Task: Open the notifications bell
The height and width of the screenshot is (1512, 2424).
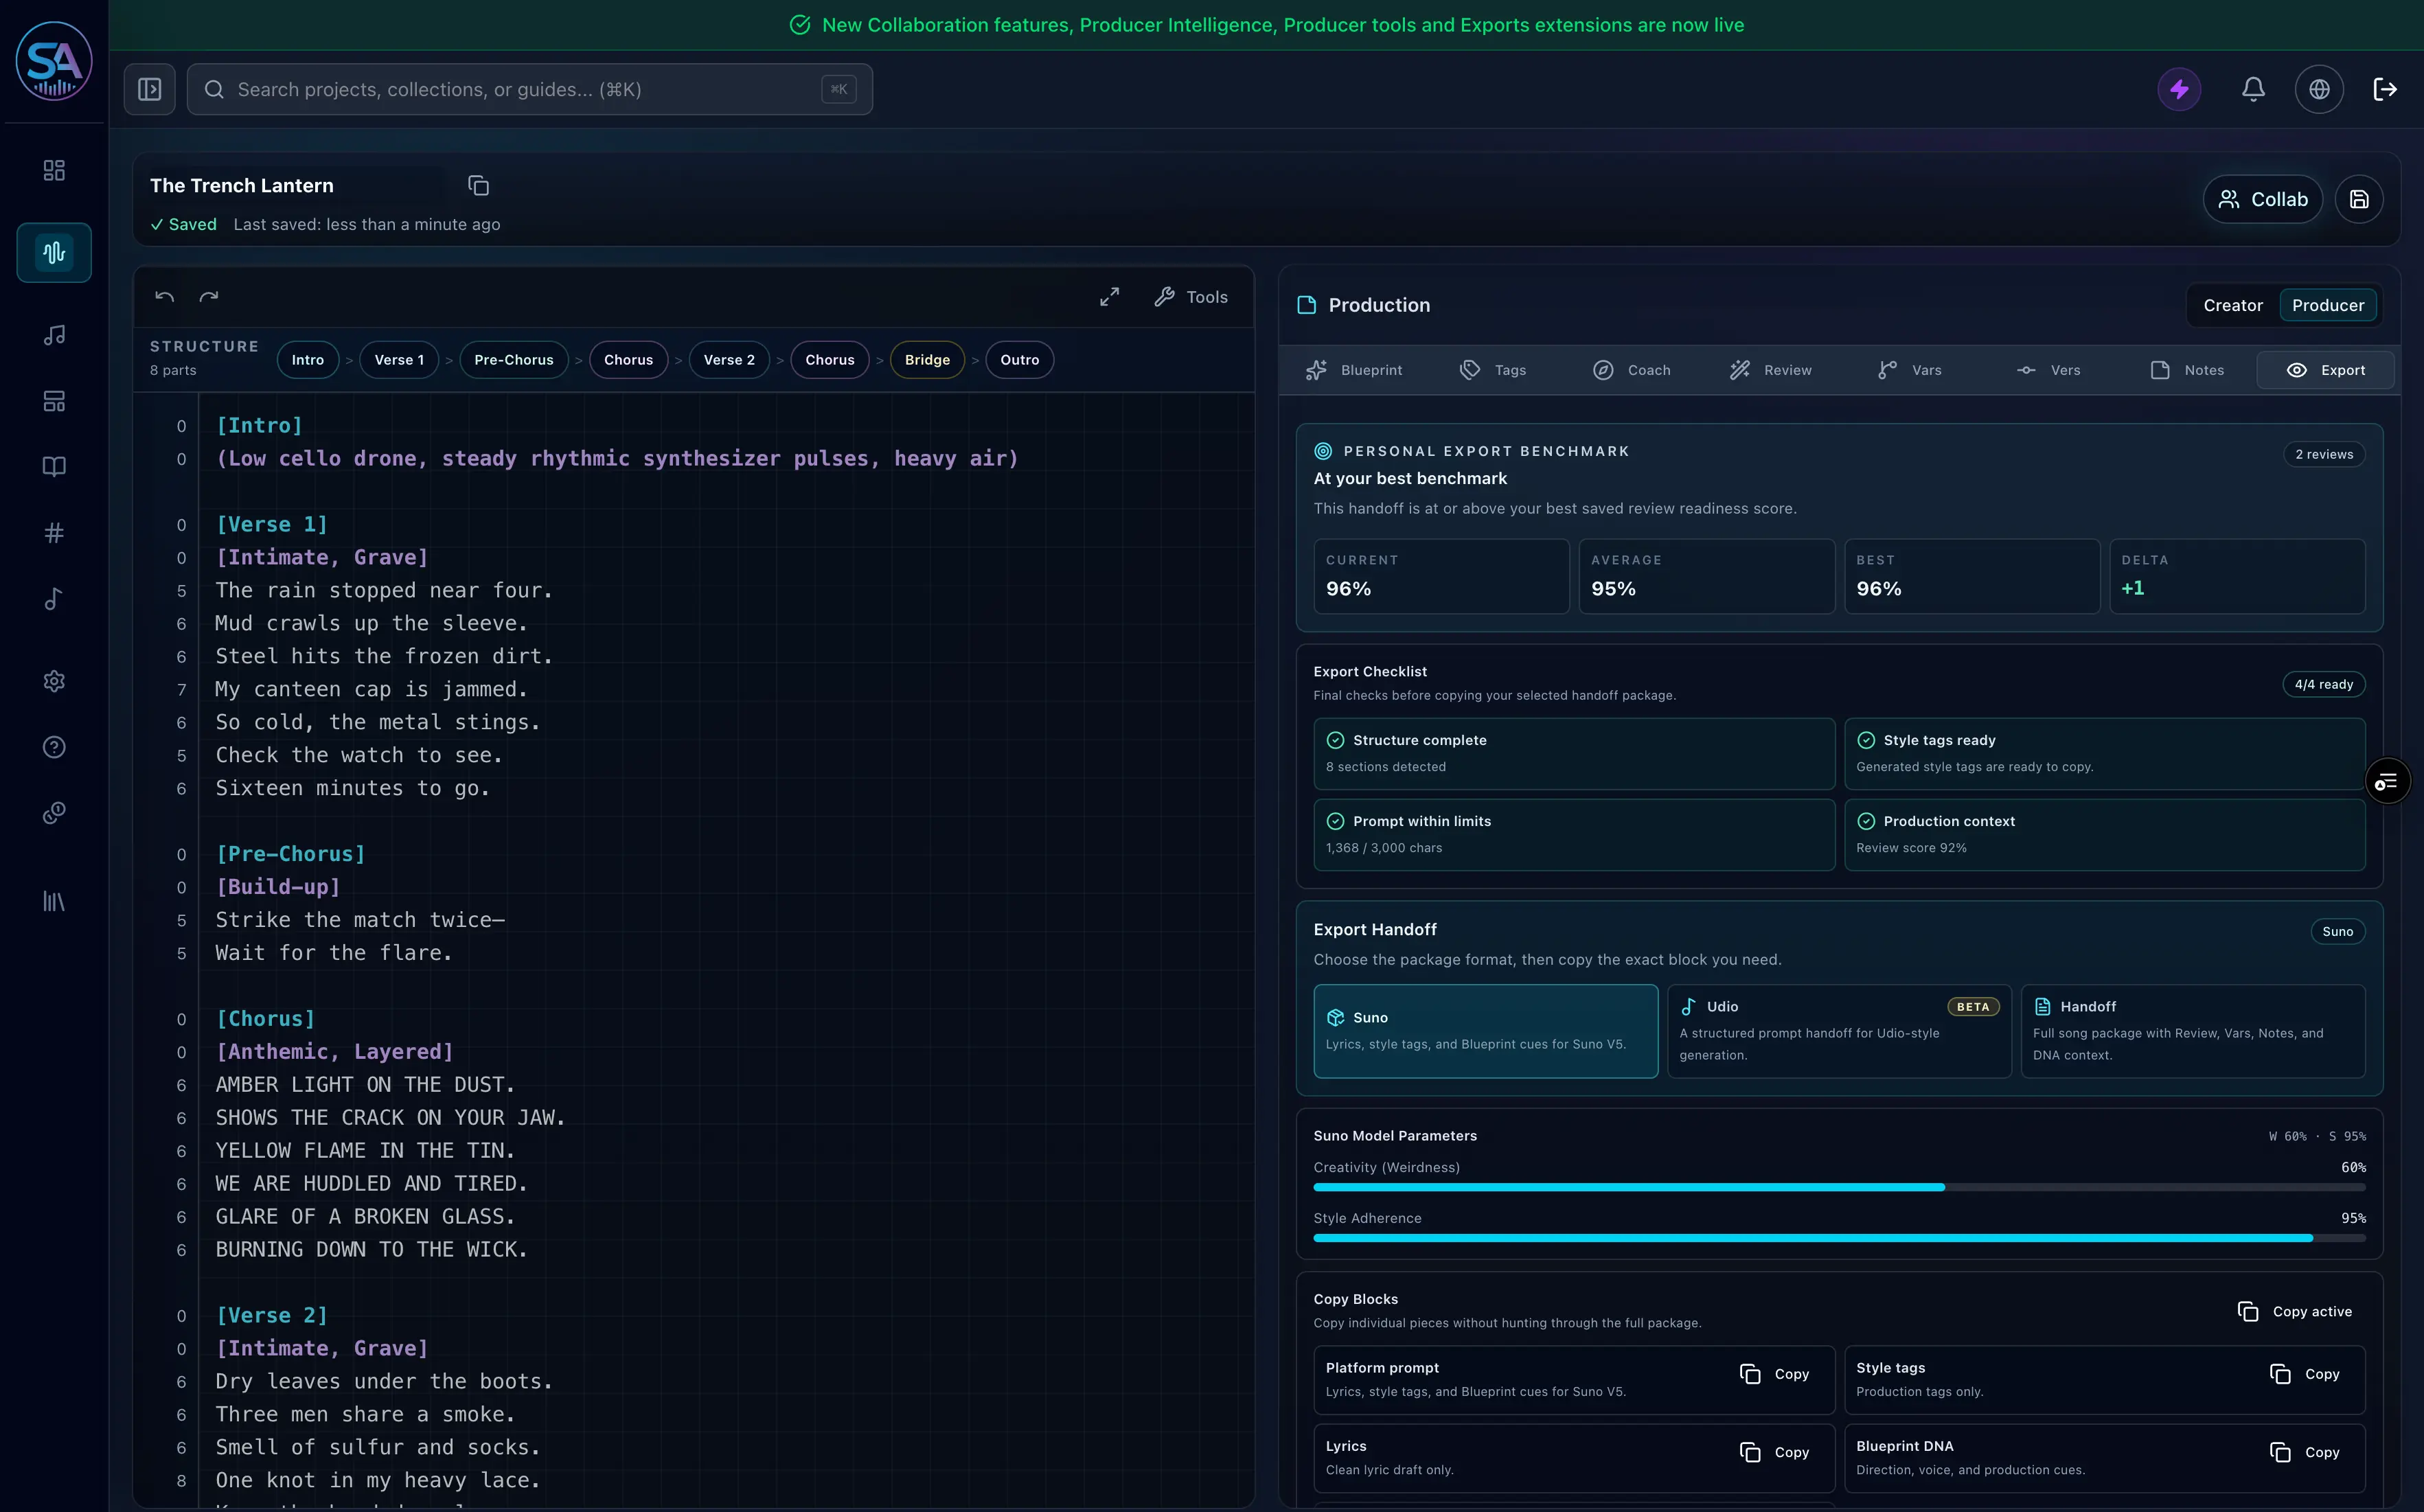Action: [x=2253, y=89]
